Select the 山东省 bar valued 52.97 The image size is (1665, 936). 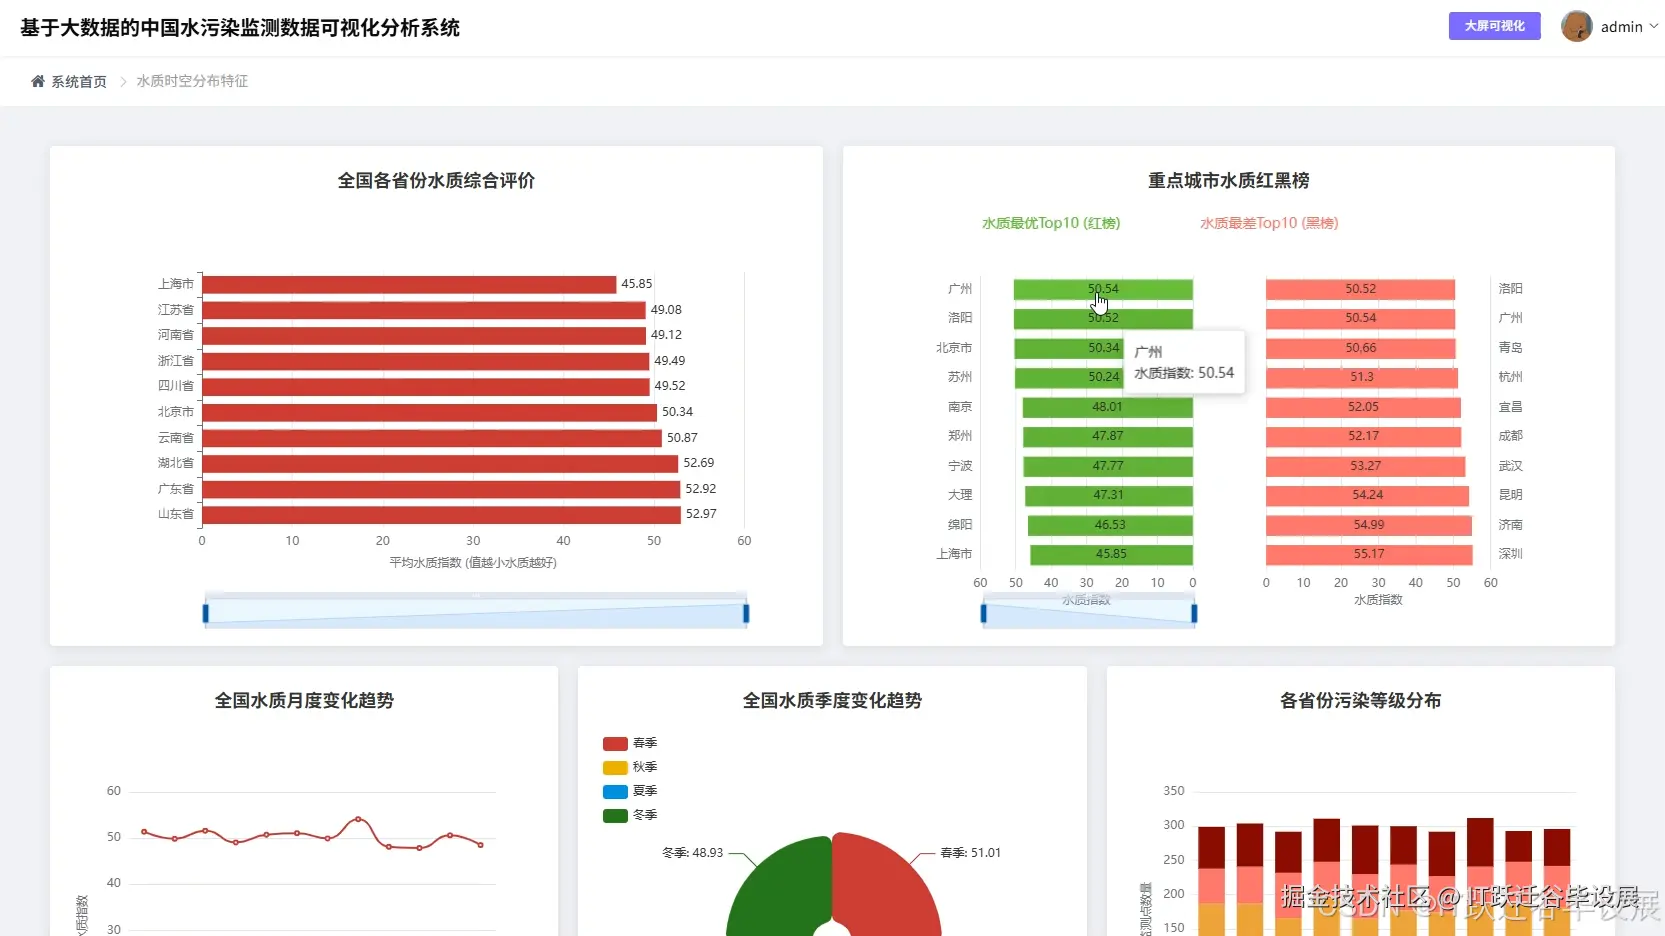[441, 514]
